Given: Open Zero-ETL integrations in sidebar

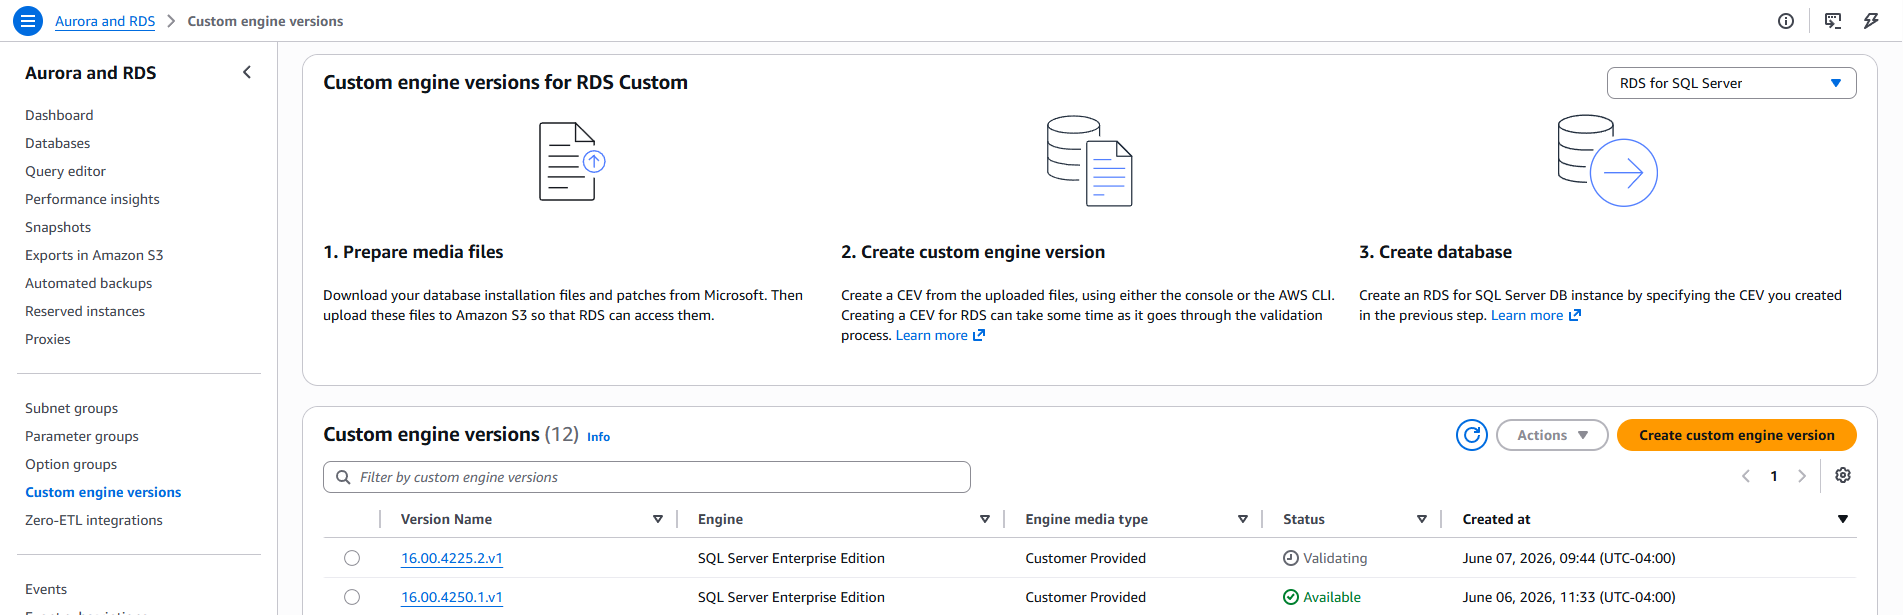Looking at the screenshot, I should coord(94,520).
